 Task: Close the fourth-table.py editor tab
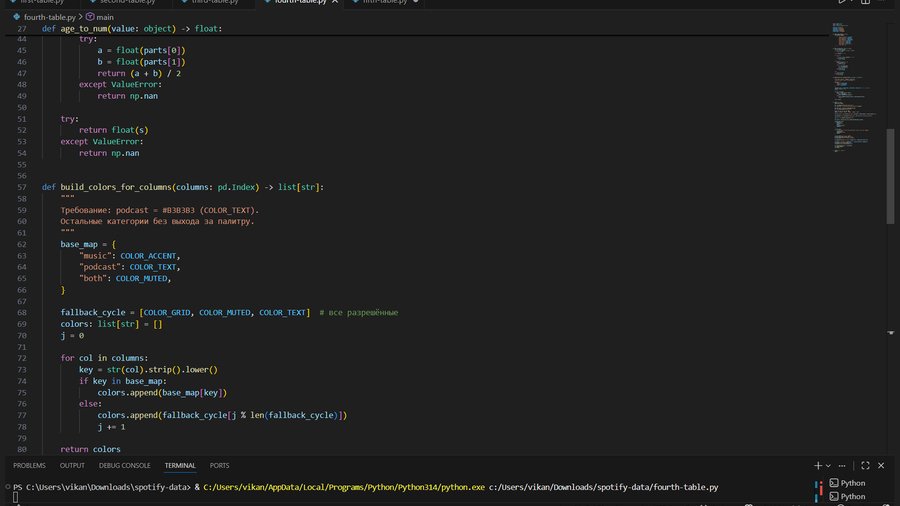click(x=333, y=2)
